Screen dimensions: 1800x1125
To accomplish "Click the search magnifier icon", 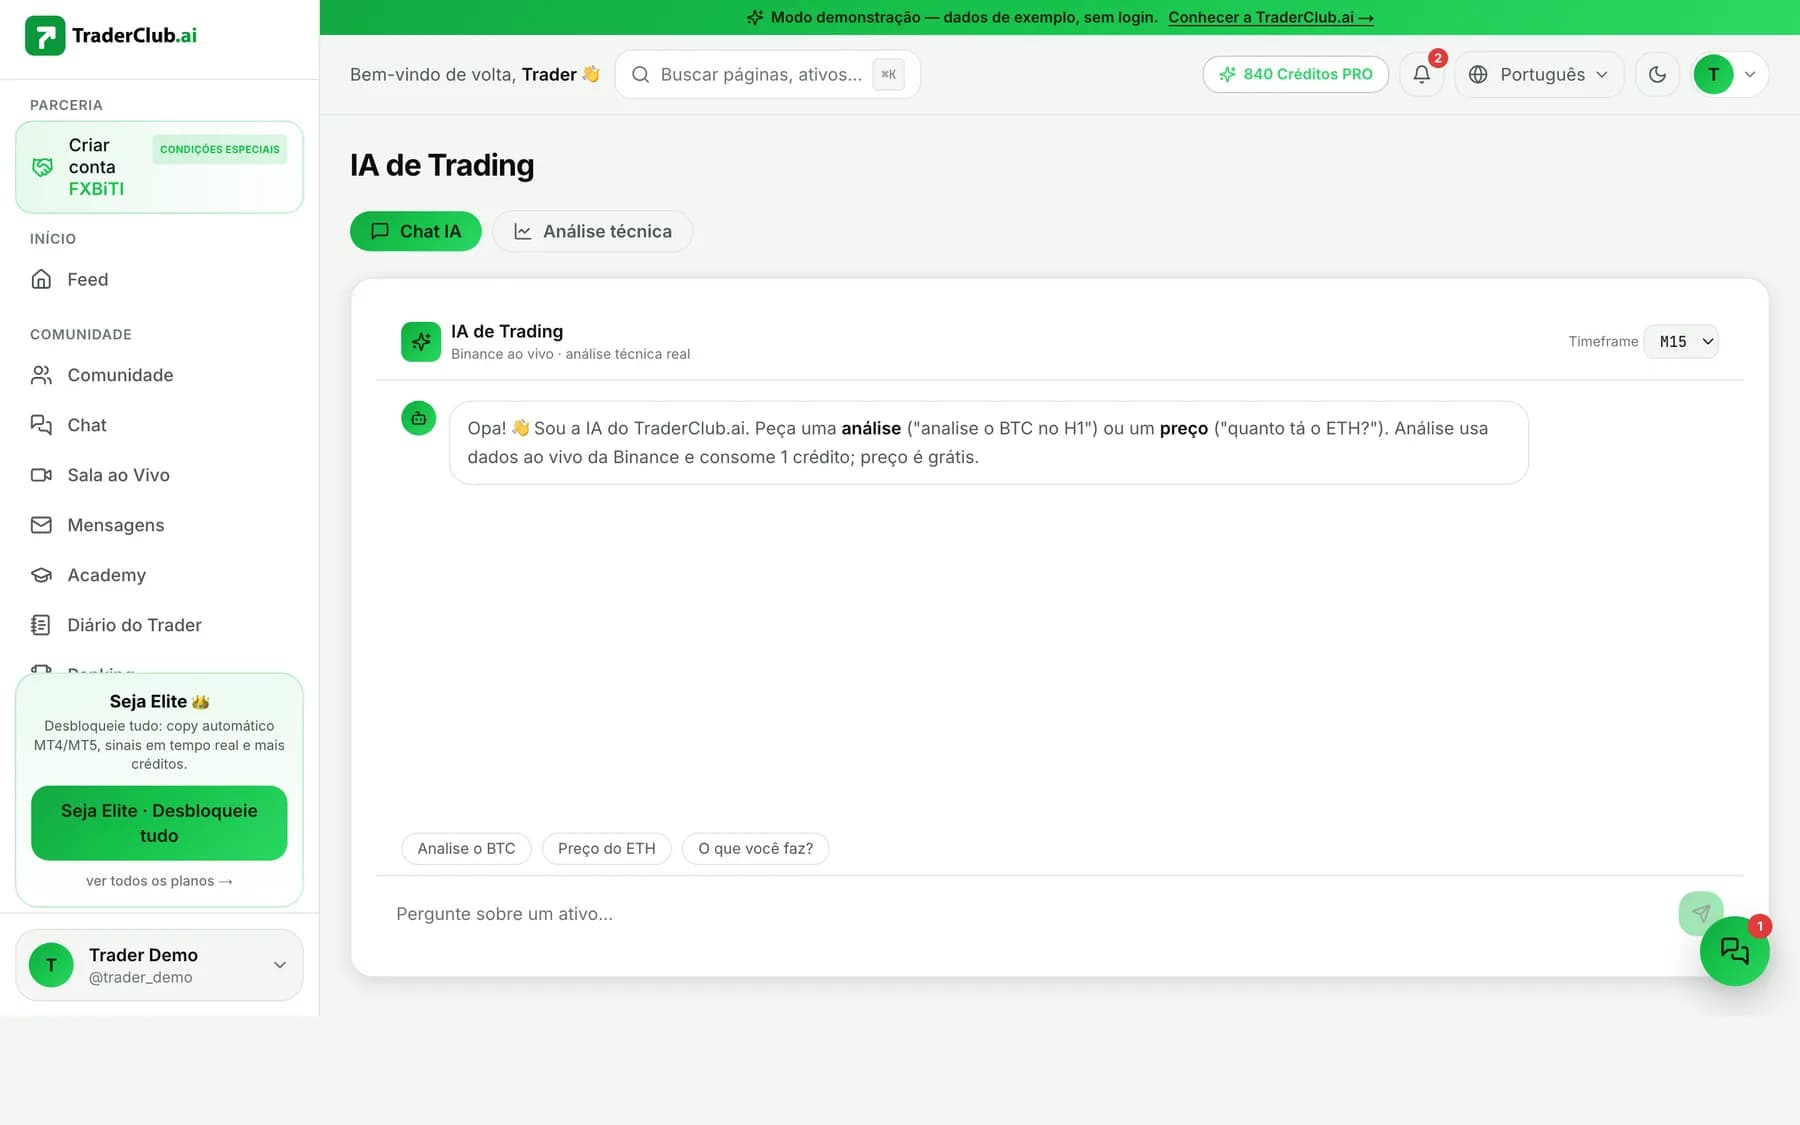I will pos(640,74).
